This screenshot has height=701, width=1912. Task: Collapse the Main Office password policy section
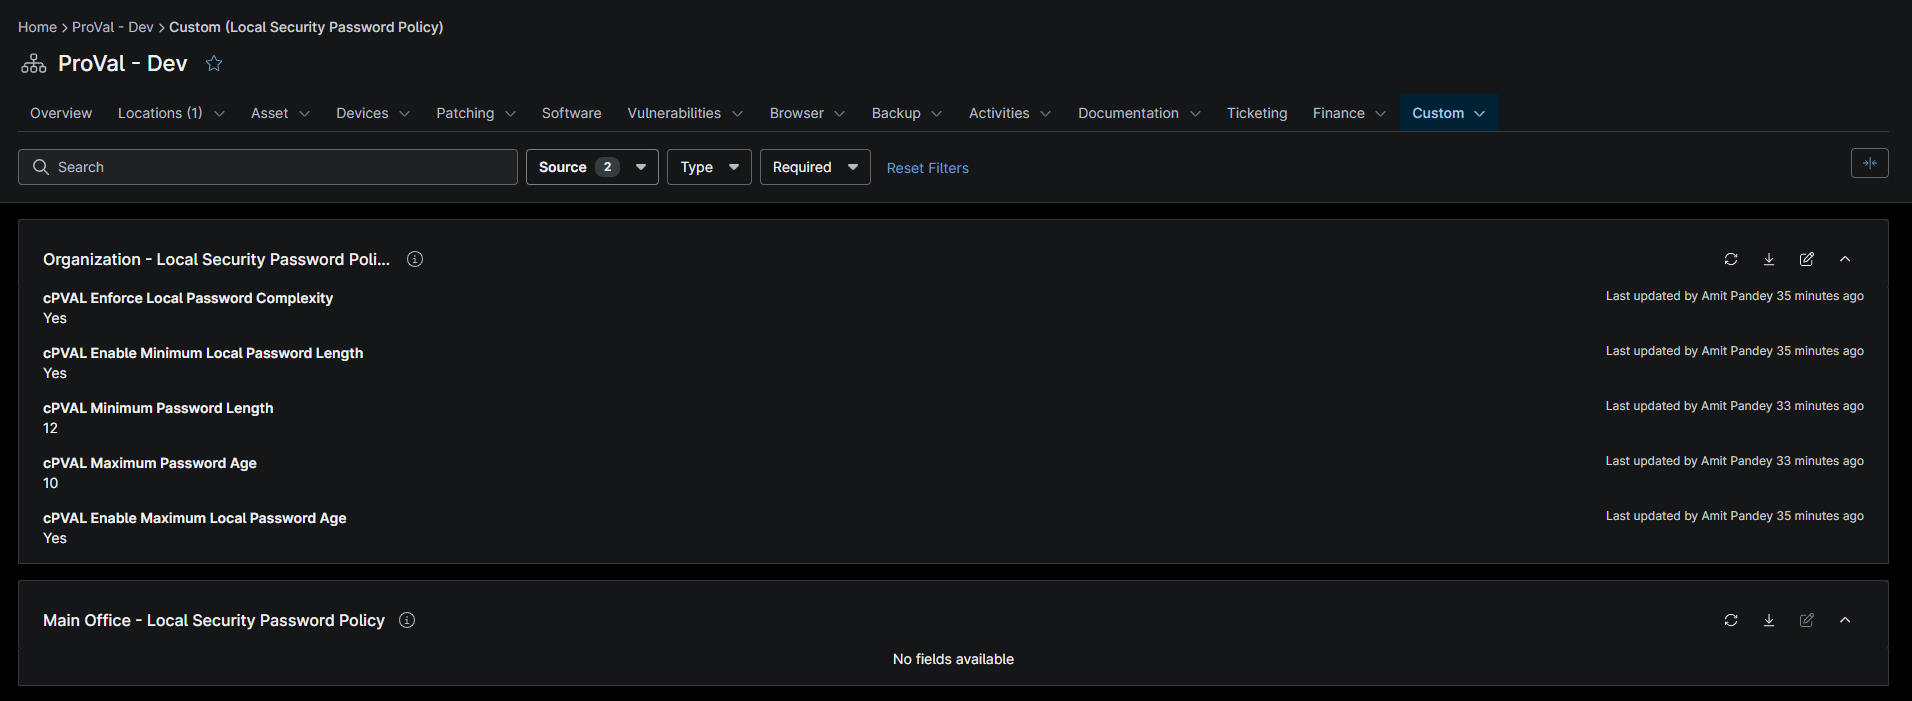point(1845,620)
